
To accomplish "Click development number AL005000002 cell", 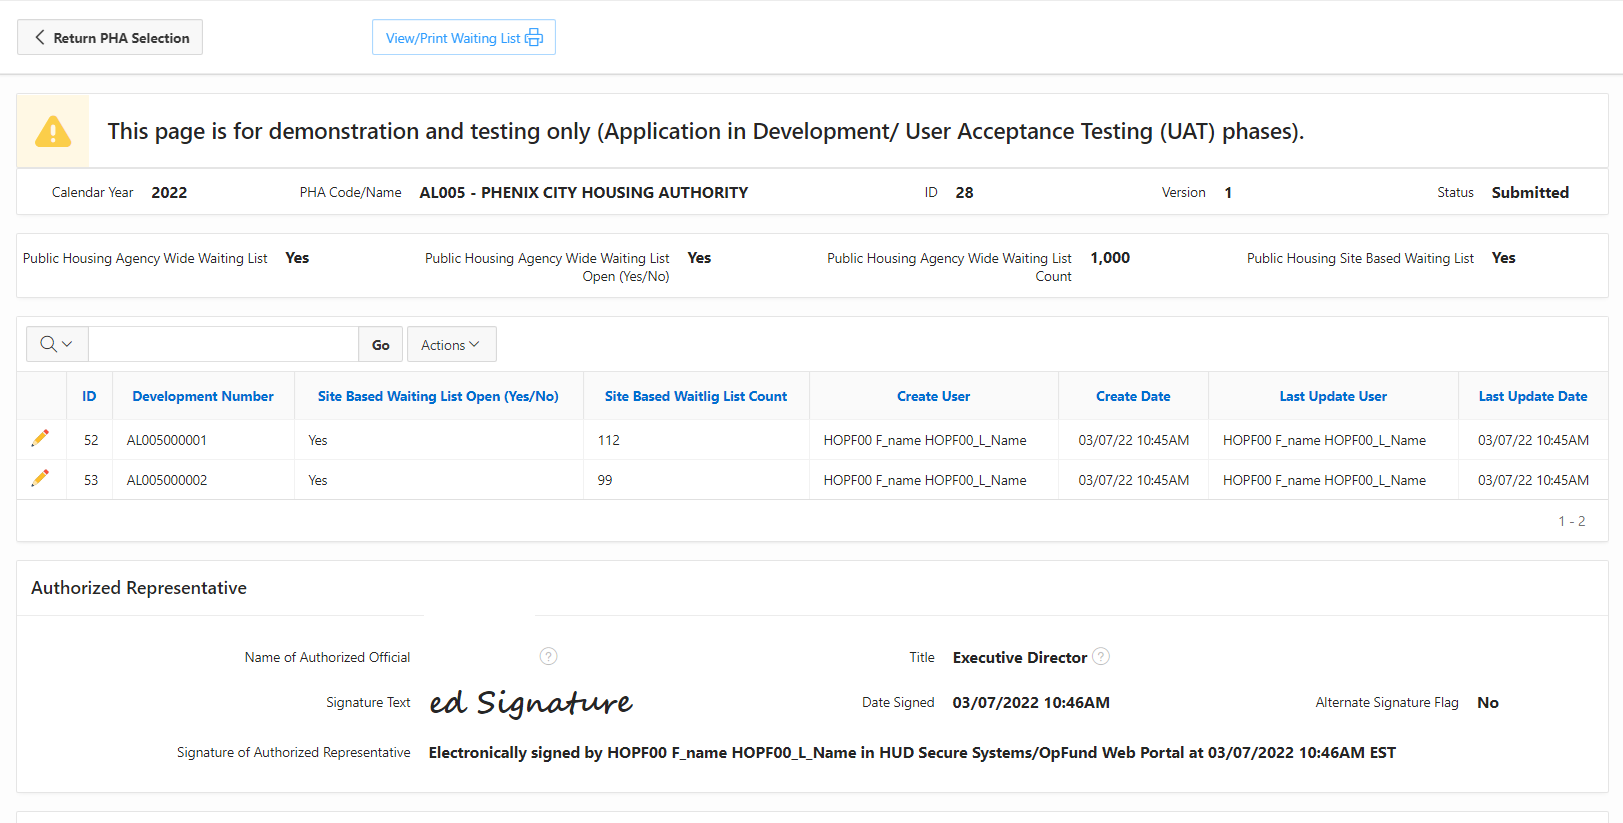I will [x=167, y=480].
